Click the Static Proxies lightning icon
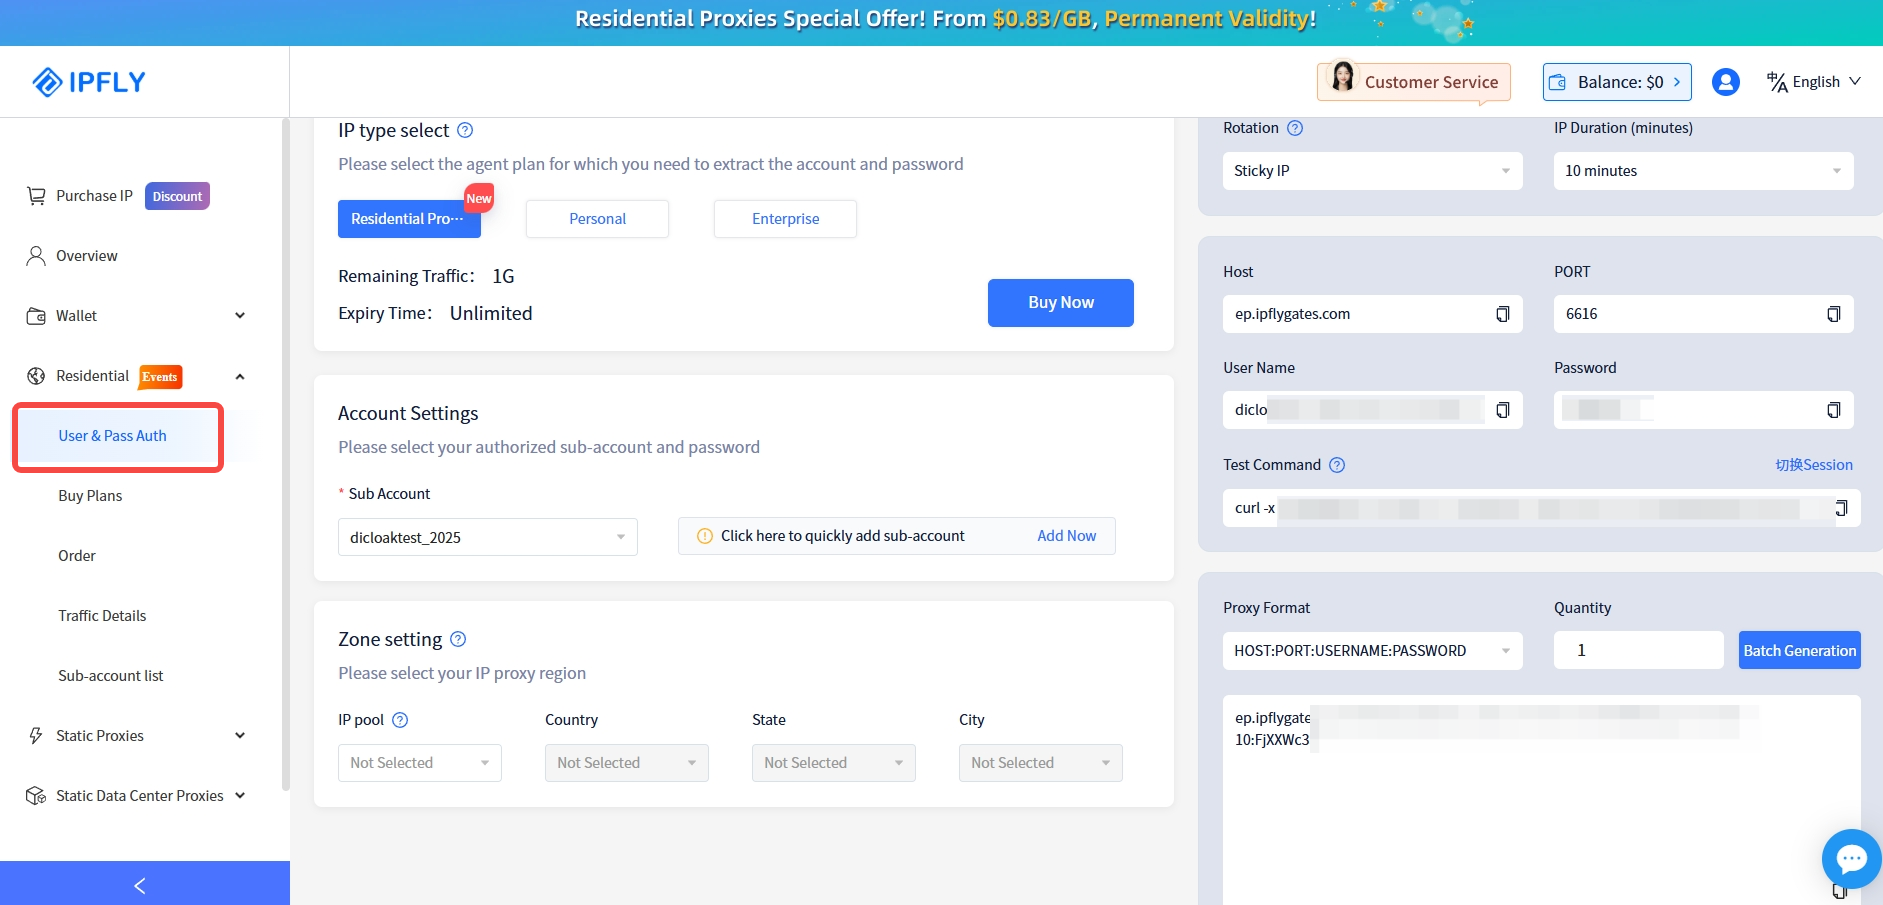 coord(36,736)
